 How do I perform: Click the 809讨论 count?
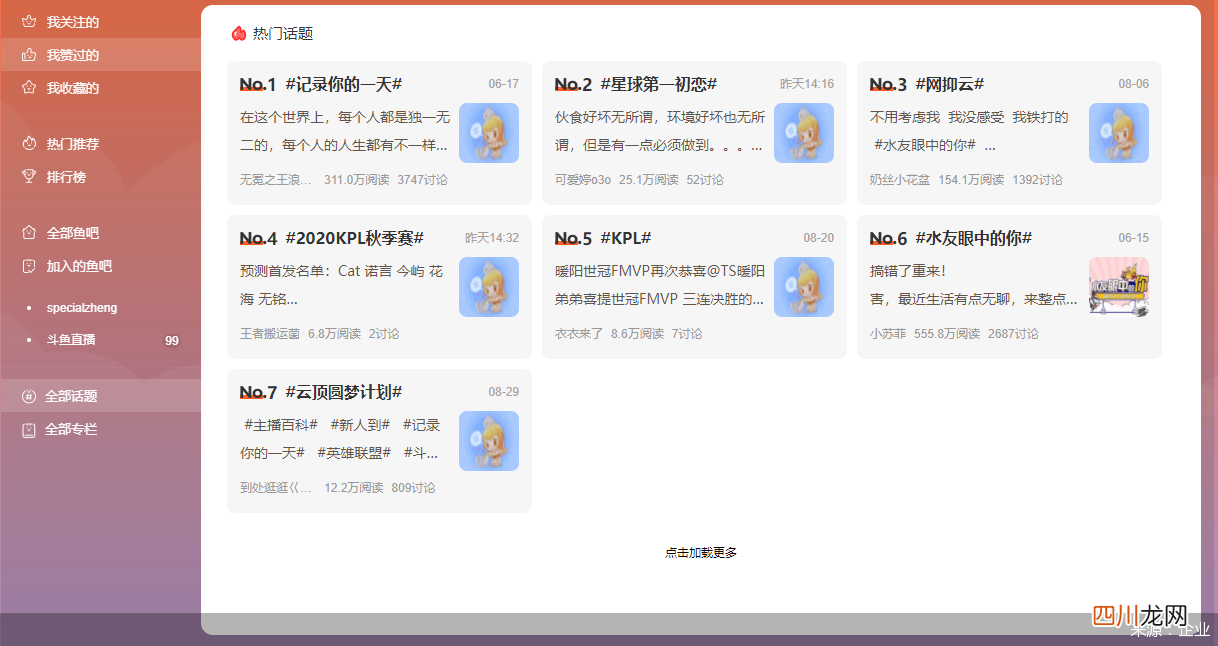click(413, 488)
